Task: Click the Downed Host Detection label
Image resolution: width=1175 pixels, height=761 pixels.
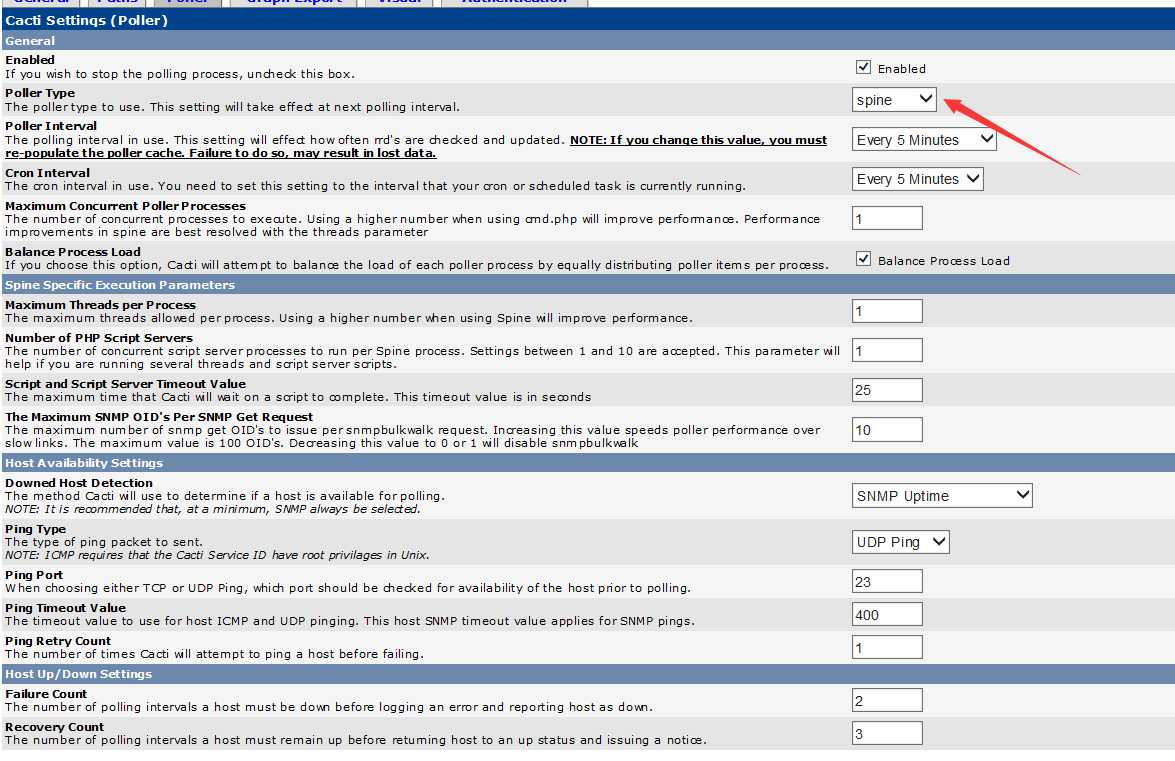Action: tap(79, 483)
